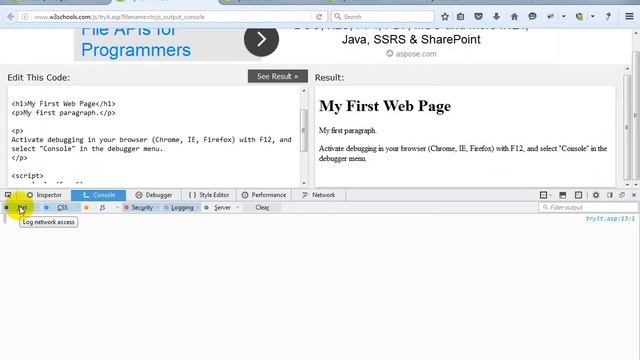Image resolution: width=640 pixels, height=360 pixels.
Task: Open devtools settings gear
Action: coord(596,195)
